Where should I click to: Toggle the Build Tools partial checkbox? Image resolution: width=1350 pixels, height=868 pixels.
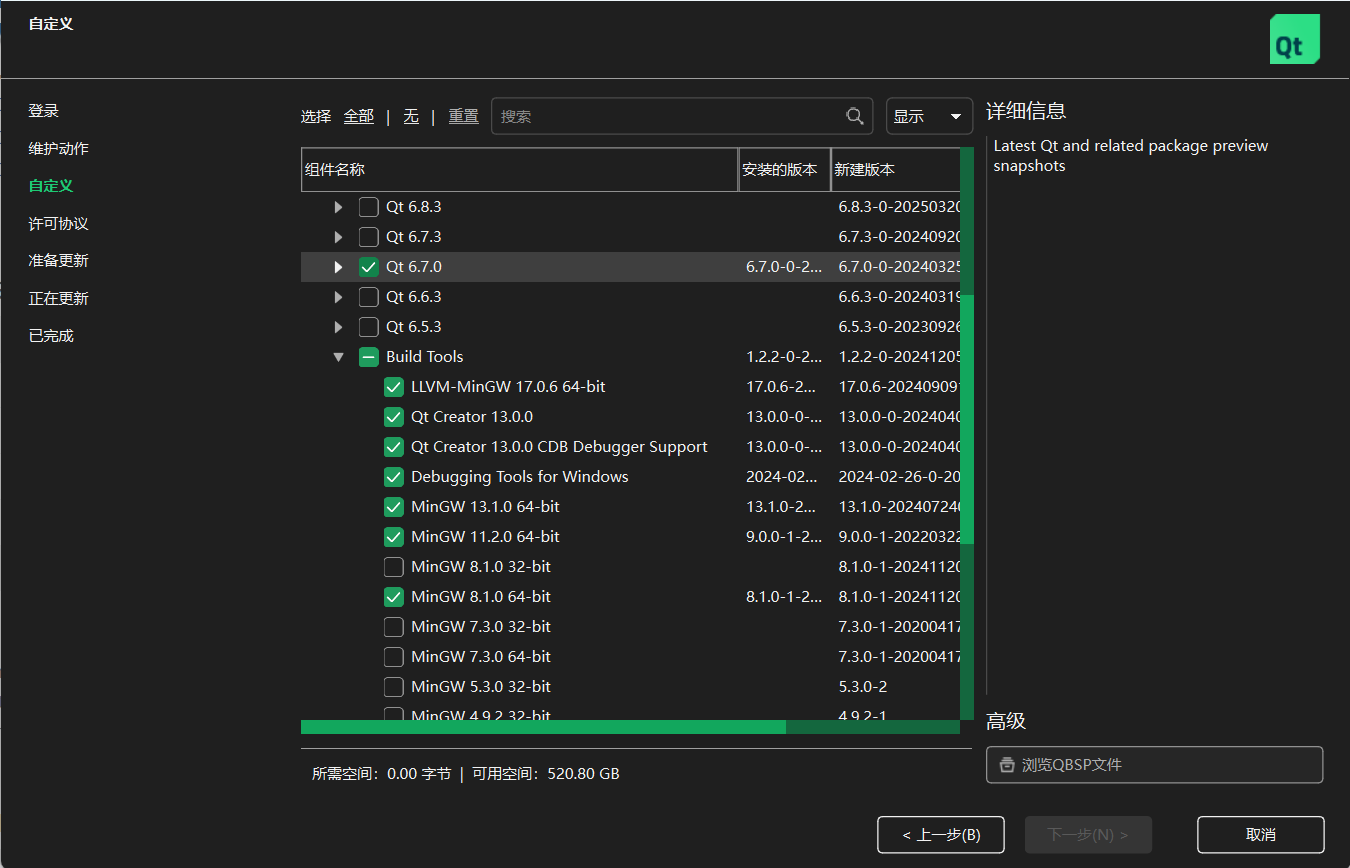tap(368, 356)
